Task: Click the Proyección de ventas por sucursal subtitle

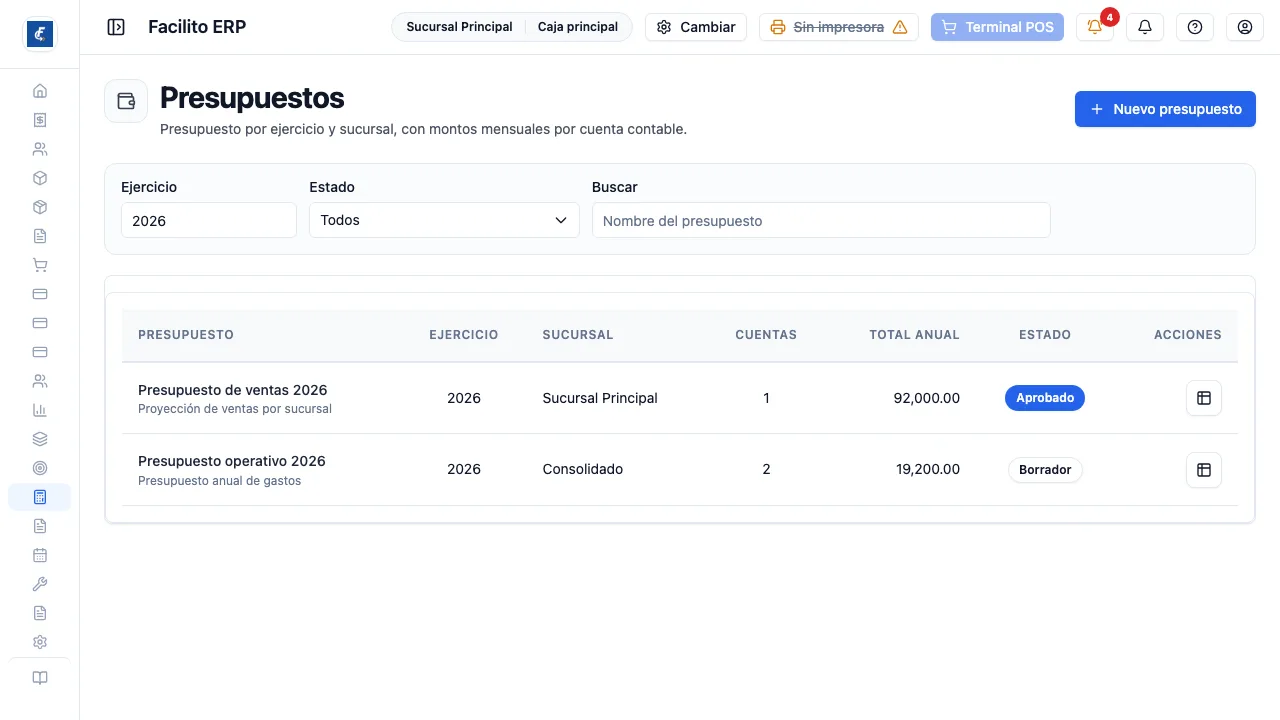Action: coord(235,409)
